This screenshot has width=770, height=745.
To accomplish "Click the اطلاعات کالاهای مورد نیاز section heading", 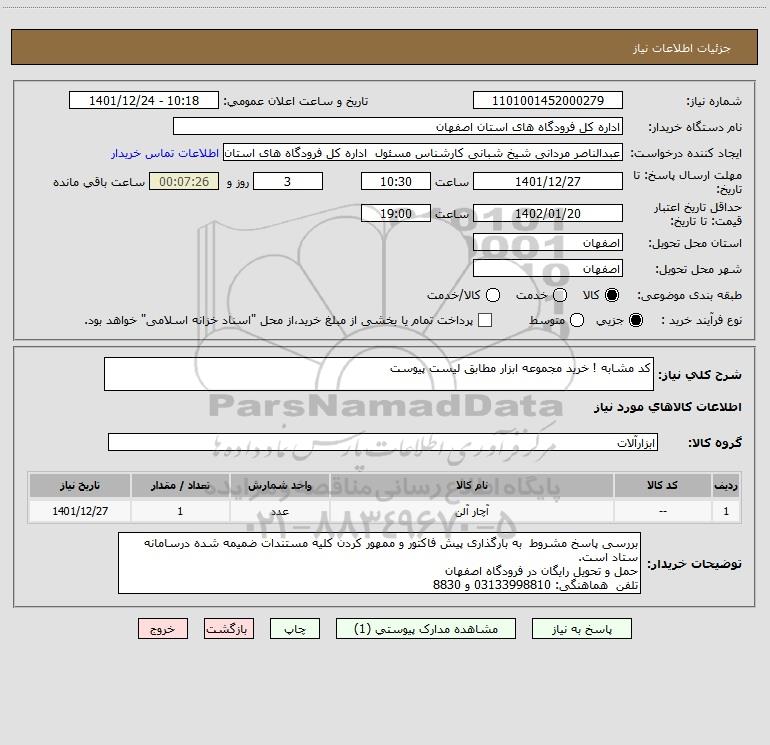I will tap(667, 407).
